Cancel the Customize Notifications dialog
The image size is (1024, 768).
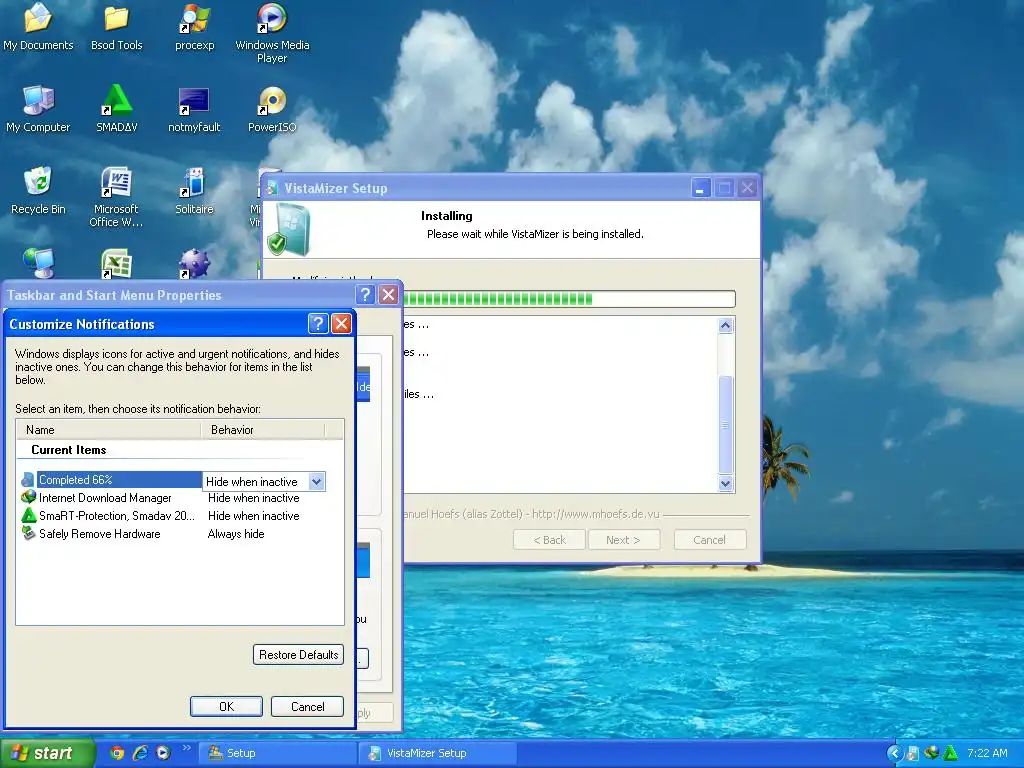coord(308,707)
